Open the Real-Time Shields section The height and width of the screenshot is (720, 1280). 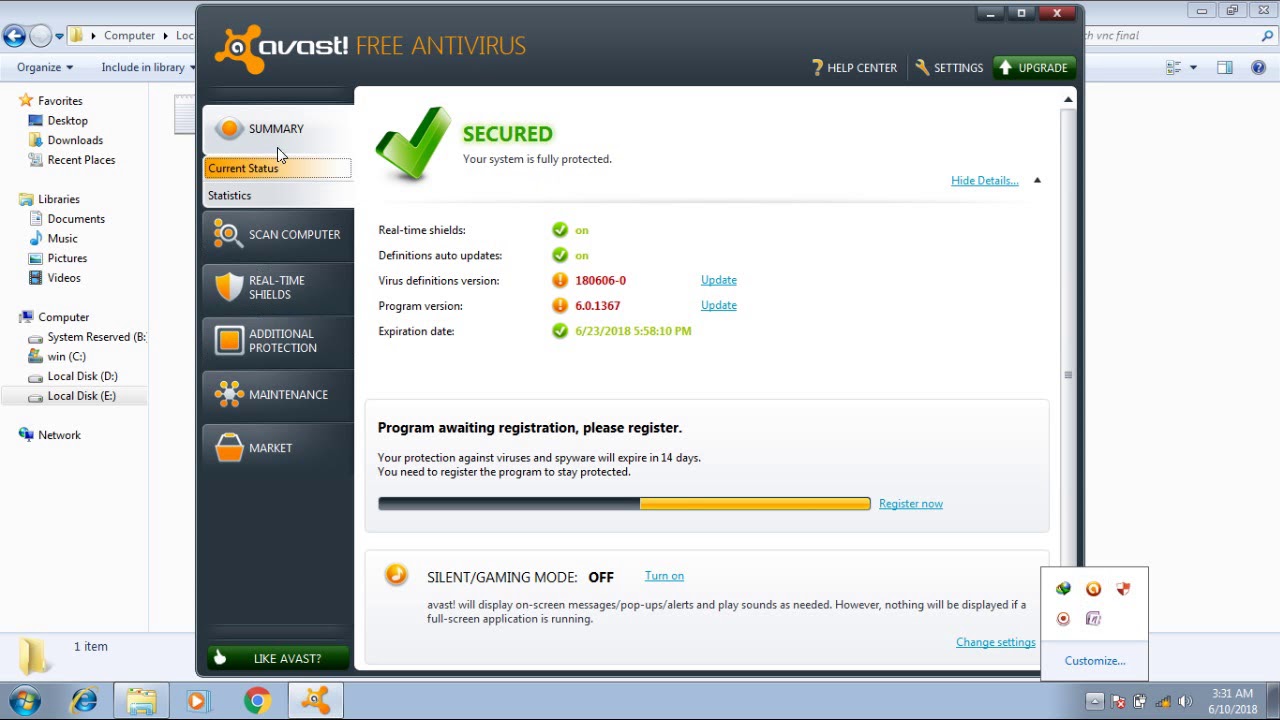click(x=278, y=287)
